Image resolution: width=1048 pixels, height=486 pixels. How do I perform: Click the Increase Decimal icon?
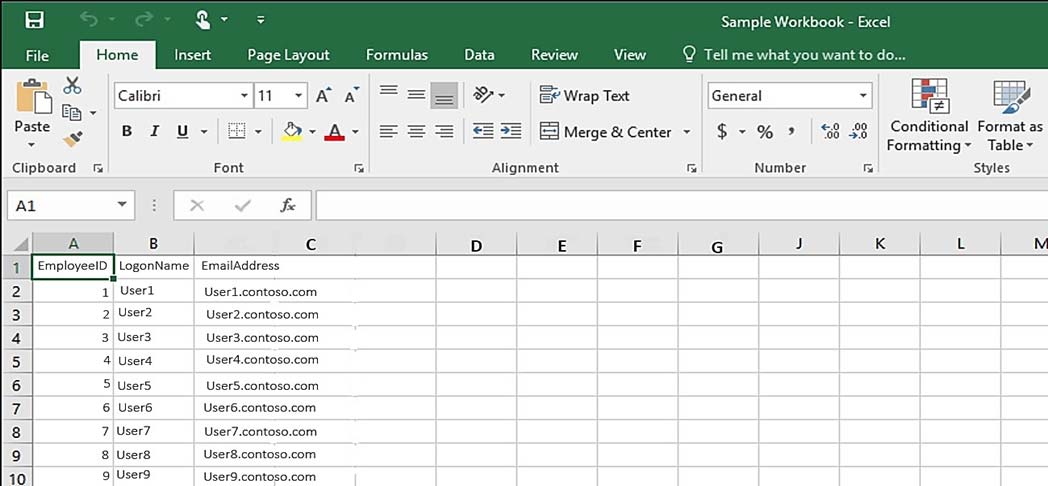coord(830,131)
